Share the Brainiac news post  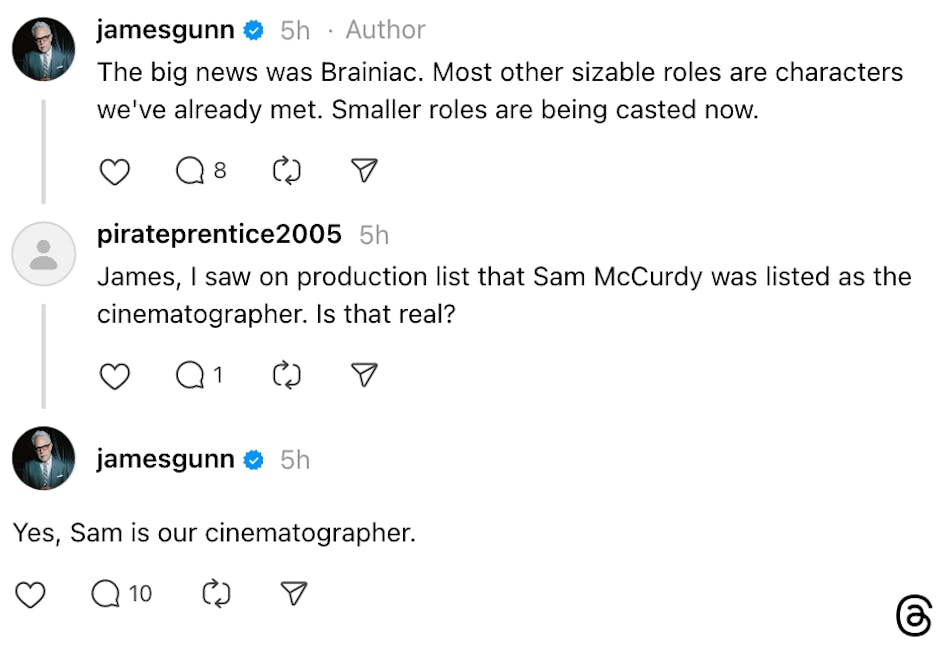click(x=365, y=172)
